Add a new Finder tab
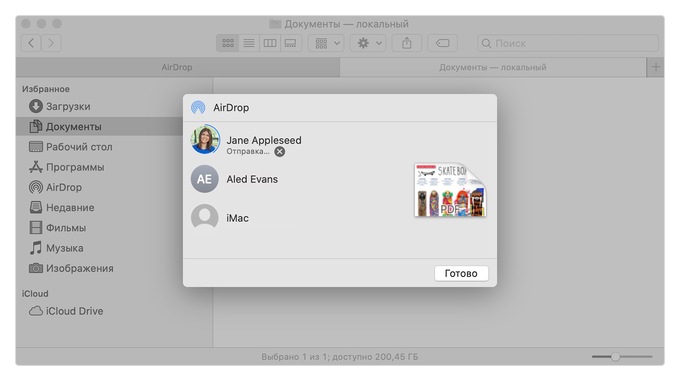The image size is (680, 381). pos(656,67)
